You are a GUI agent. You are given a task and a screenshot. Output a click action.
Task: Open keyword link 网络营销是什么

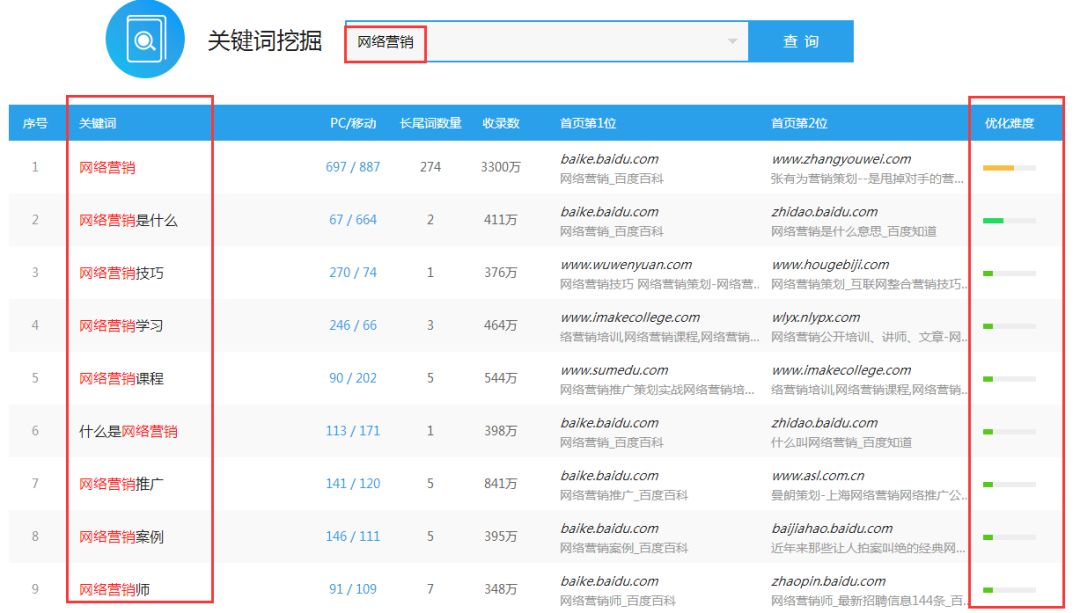pos(128,220)
